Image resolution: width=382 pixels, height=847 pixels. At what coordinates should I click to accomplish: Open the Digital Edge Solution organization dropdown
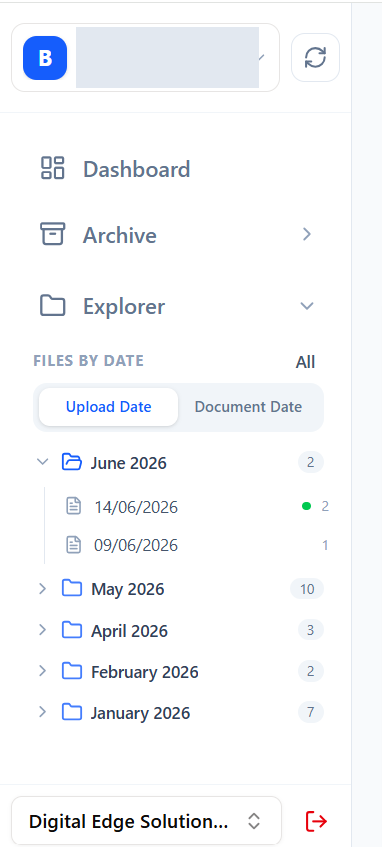[x=146, y=821]
